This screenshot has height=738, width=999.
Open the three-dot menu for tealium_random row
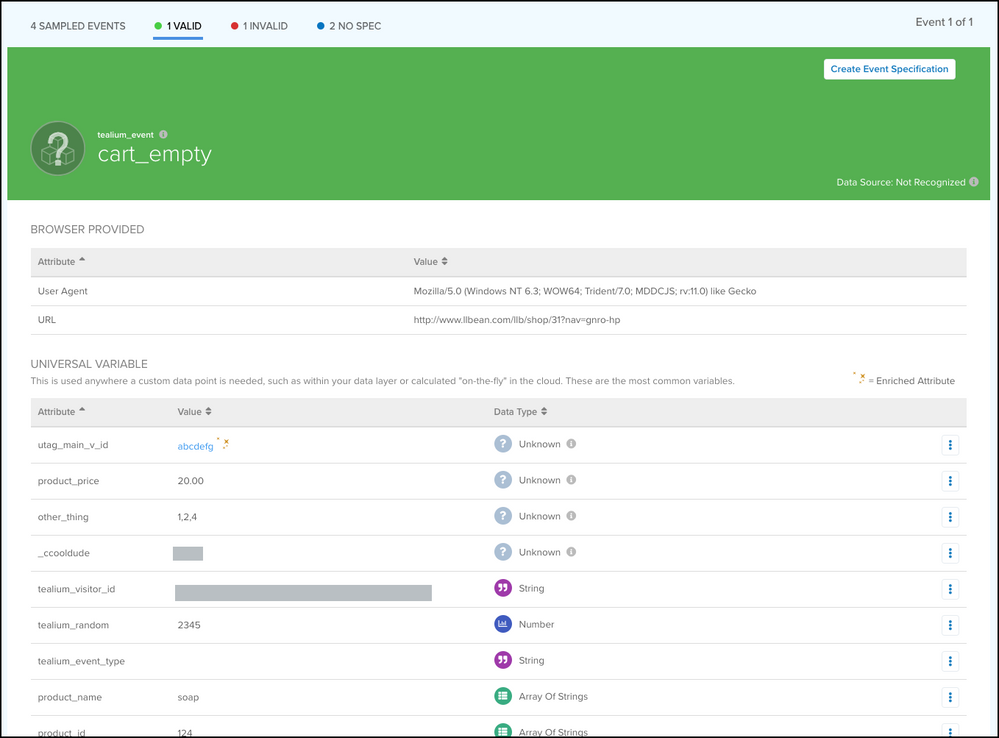950,625
